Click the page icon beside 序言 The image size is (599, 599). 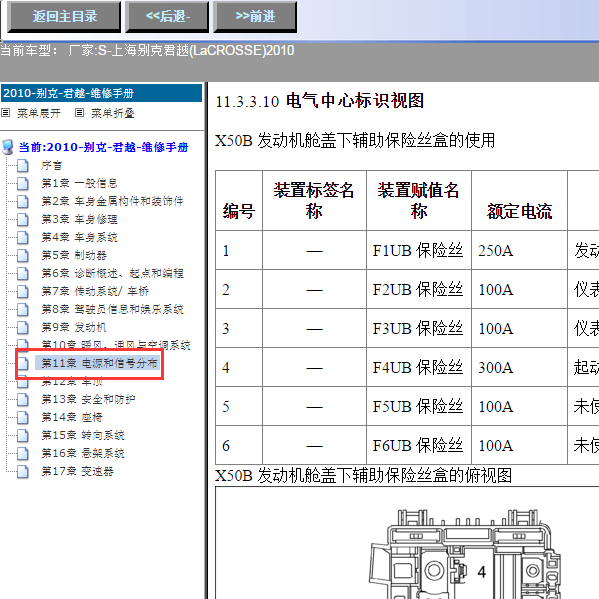pyautogui.click(x=23, y=165)
